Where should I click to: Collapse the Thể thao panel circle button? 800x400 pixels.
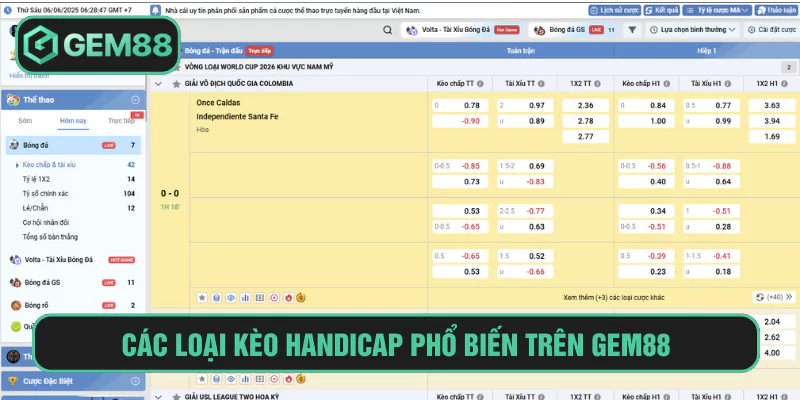[x=135, y=100]
